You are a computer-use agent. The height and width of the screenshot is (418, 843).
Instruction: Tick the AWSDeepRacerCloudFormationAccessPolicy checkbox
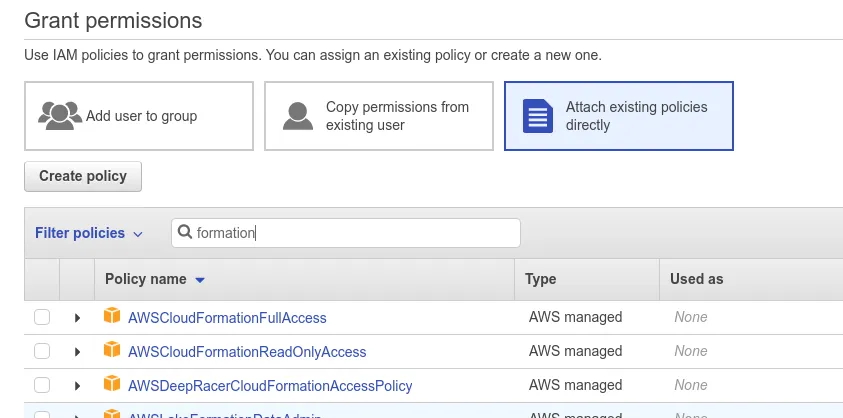[x=42, y=385]
